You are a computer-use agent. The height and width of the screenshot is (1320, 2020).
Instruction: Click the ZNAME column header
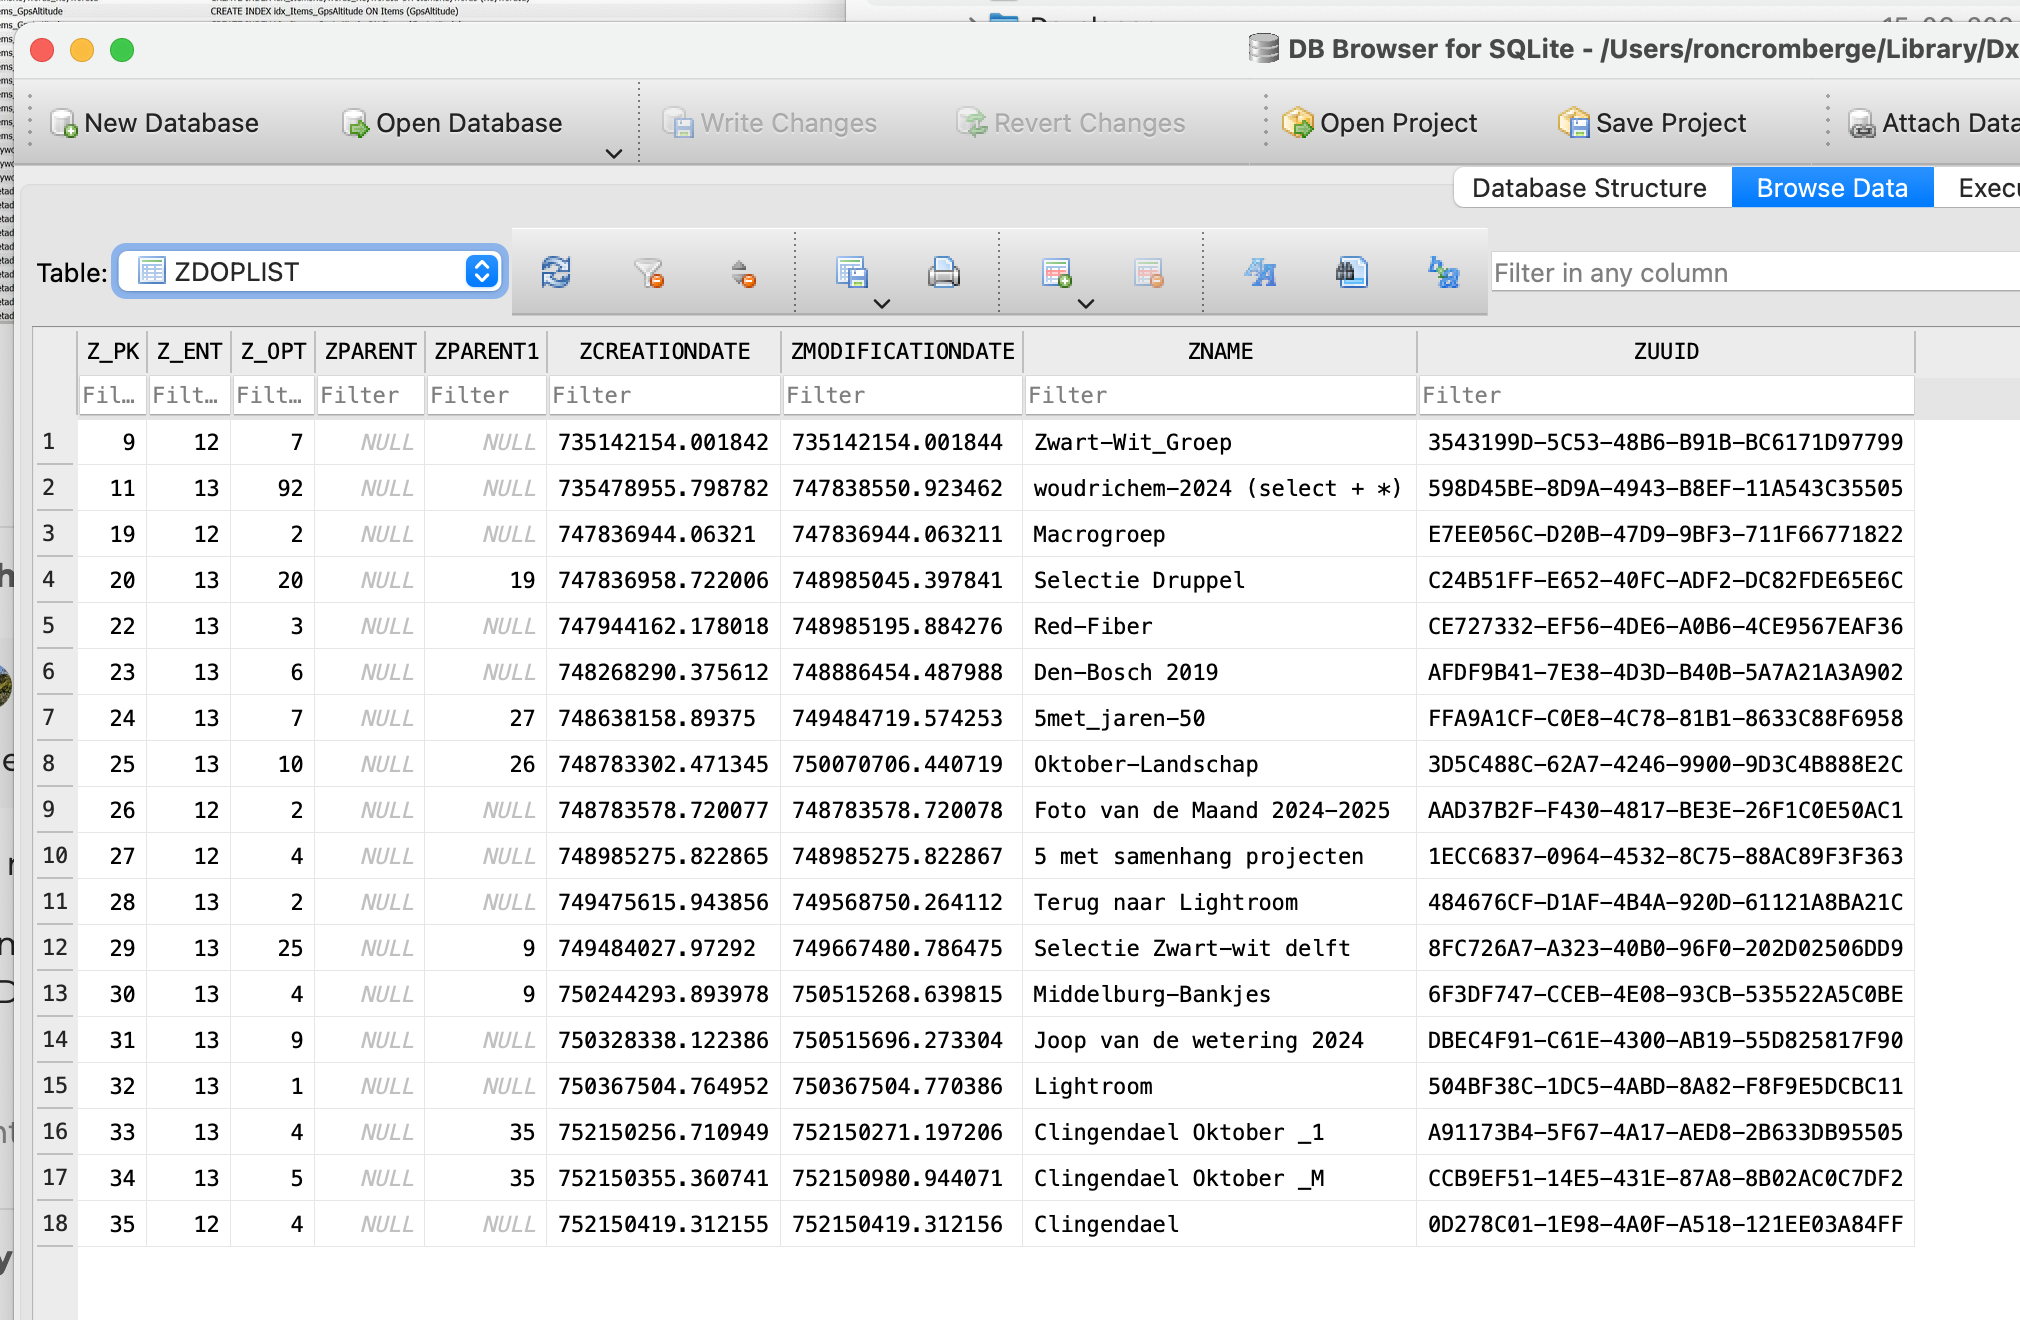click(x=1220, y=351)
